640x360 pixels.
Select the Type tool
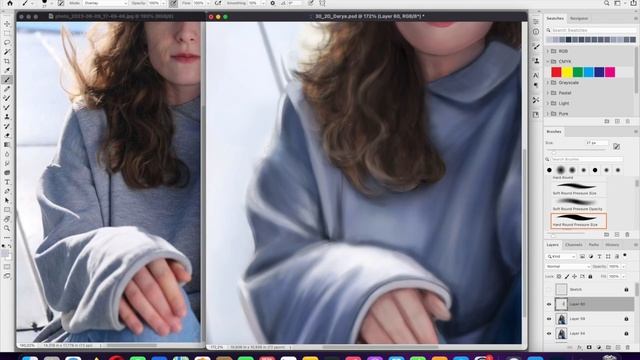(x=7, y=182)
